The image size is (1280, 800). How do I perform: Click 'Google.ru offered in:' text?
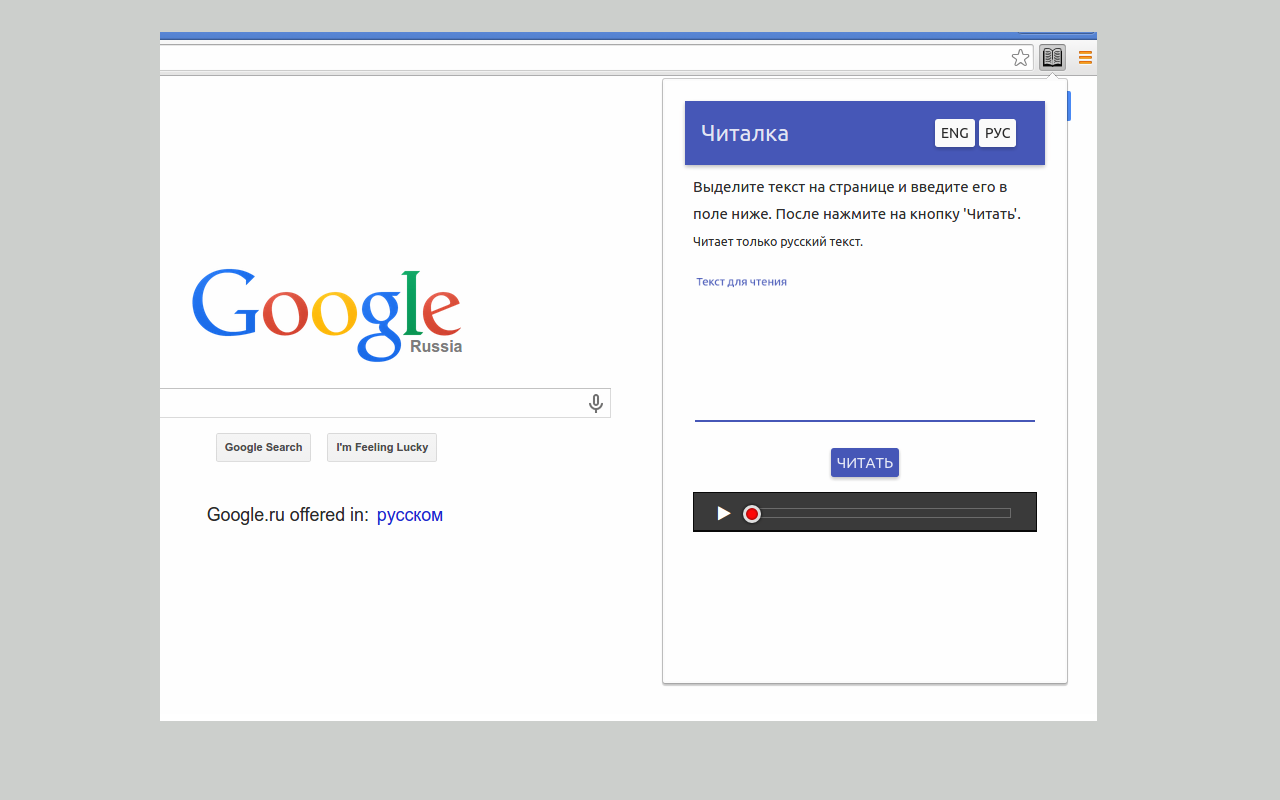pos(288,515)
